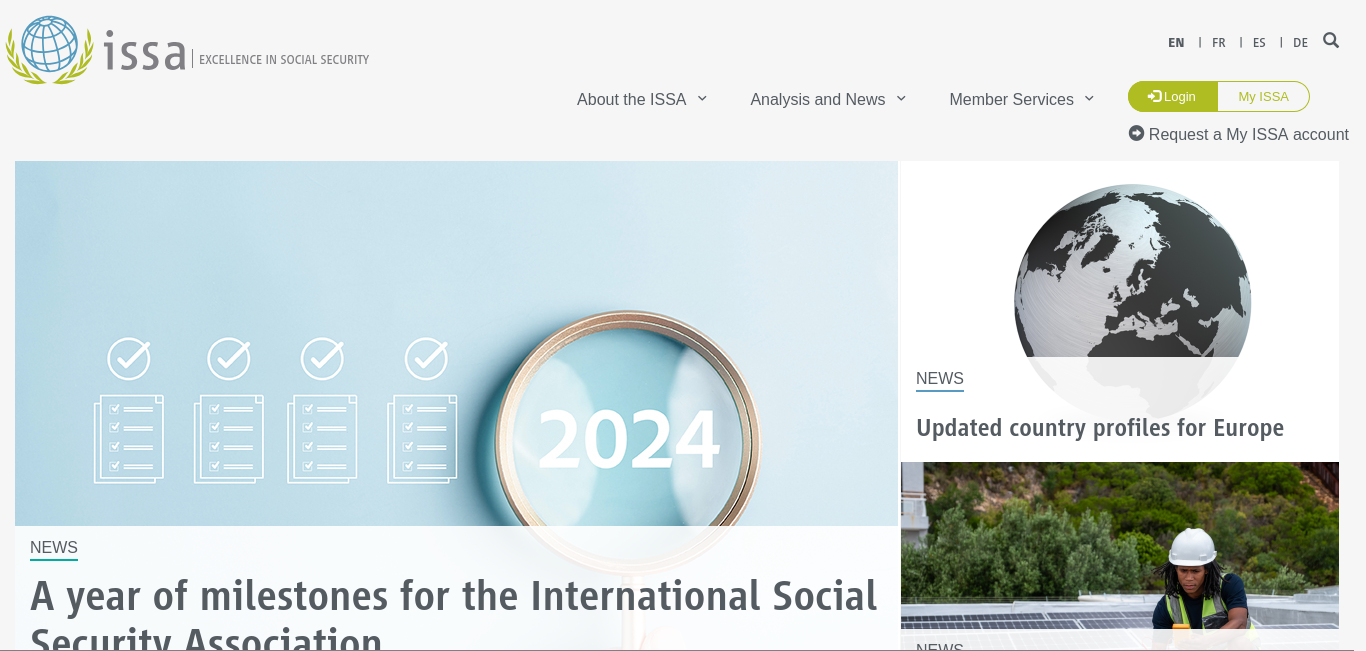Expand the Analysis and News chevron
The height and width of the screenshot is (651, 1366).
[901, 98]
